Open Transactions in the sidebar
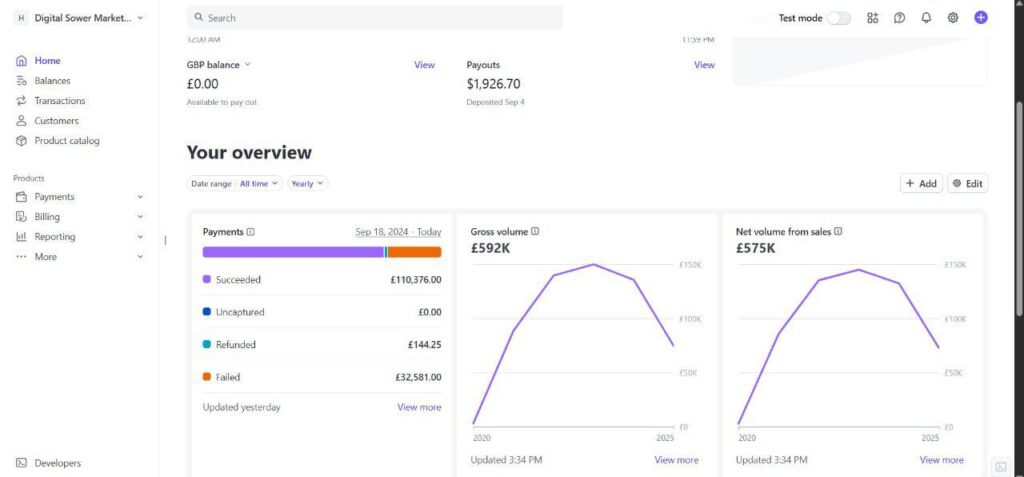This screenshot has width=1024, height=477. click(x=59, y=101)
